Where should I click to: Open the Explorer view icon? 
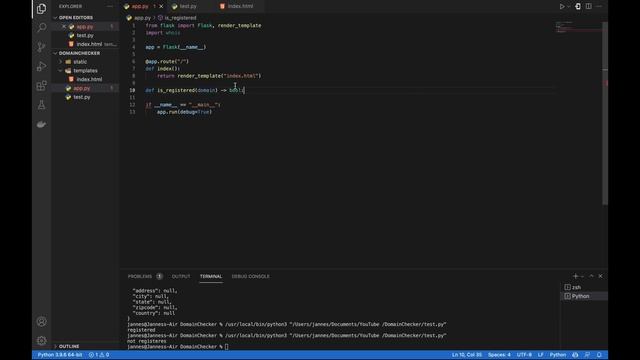click(41, 9)
